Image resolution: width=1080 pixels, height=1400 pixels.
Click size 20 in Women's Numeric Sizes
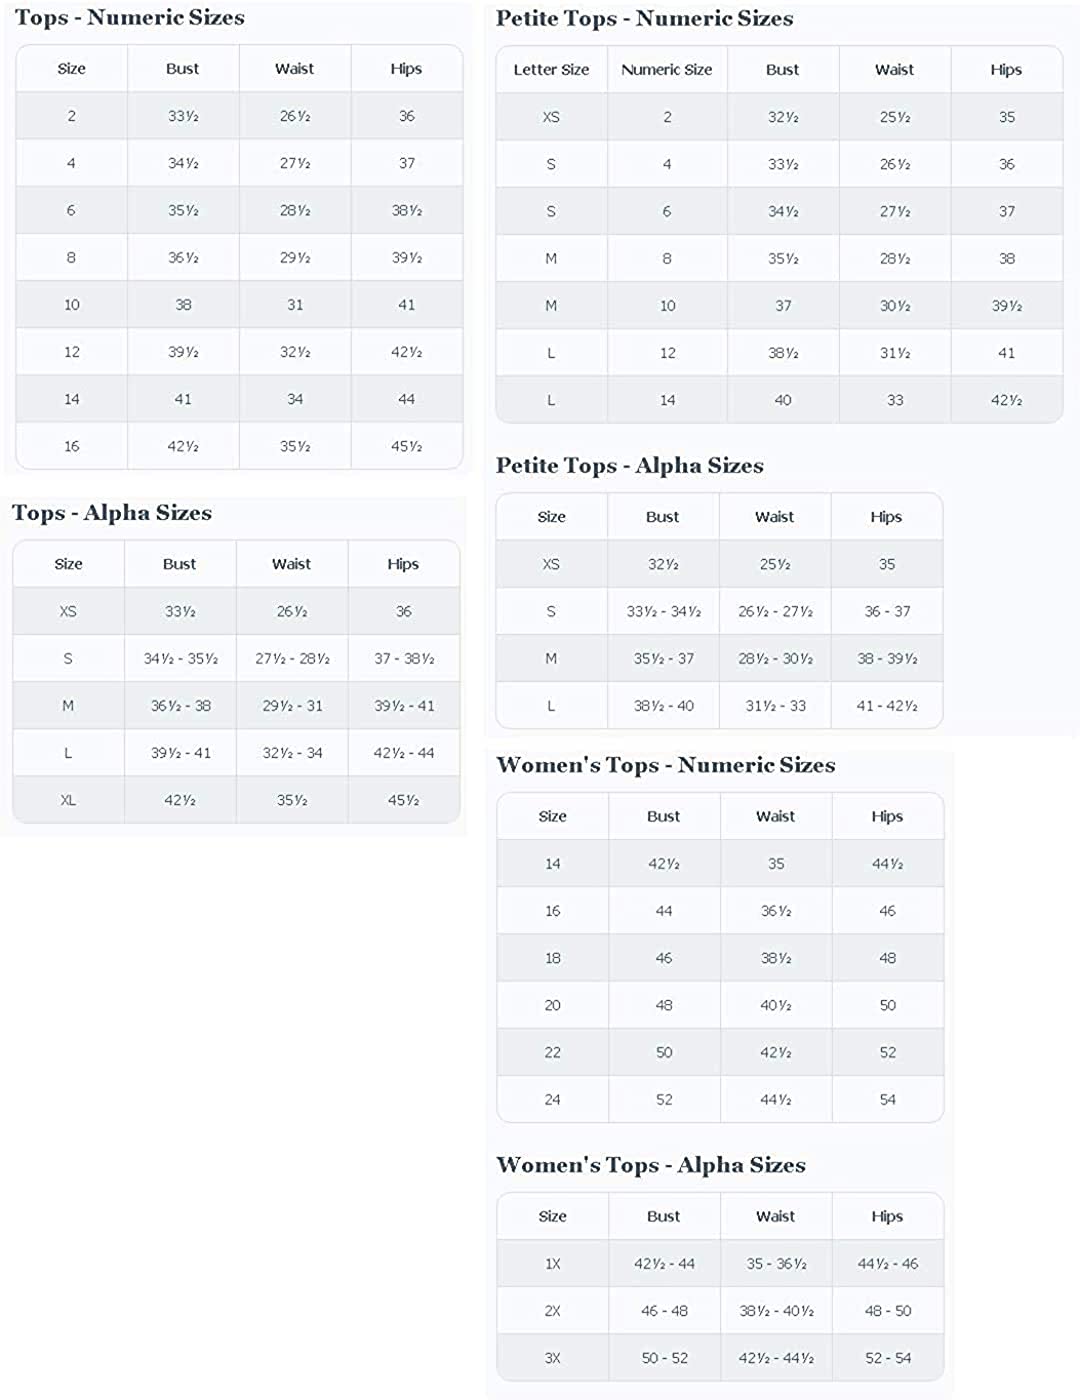[553, 1005]
